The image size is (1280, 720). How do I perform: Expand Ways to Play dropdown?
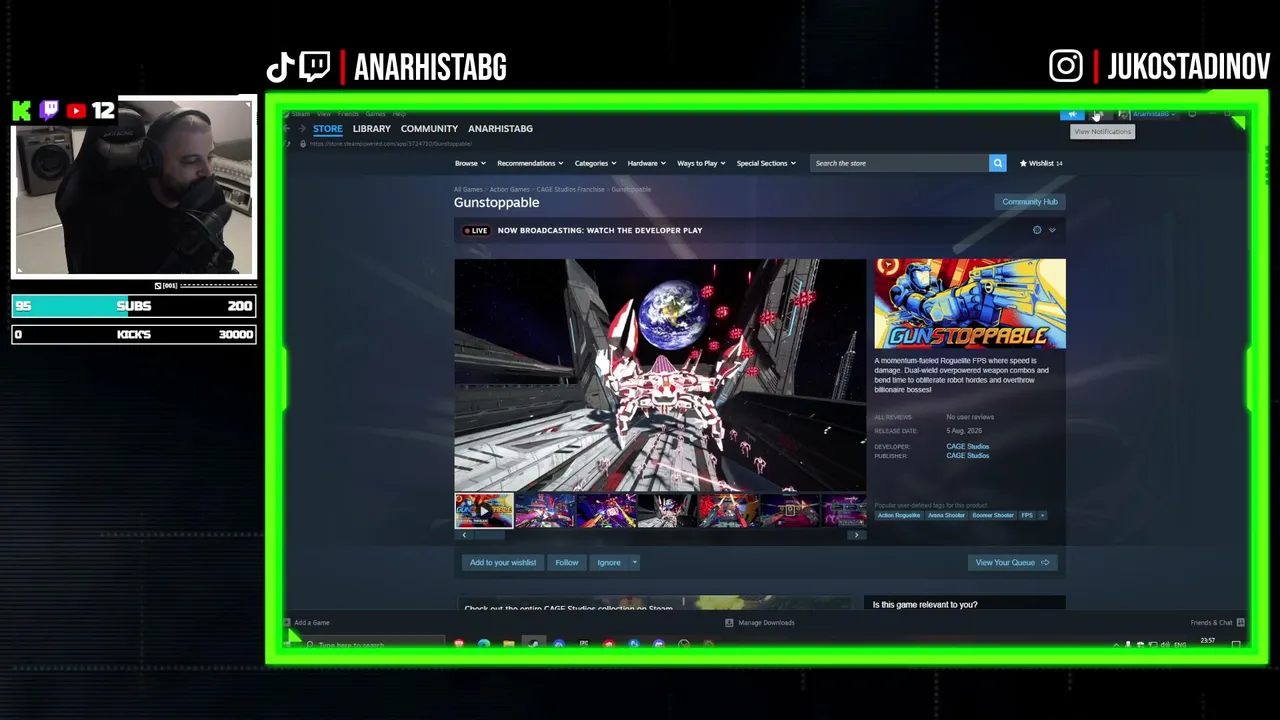coord(701,163)
